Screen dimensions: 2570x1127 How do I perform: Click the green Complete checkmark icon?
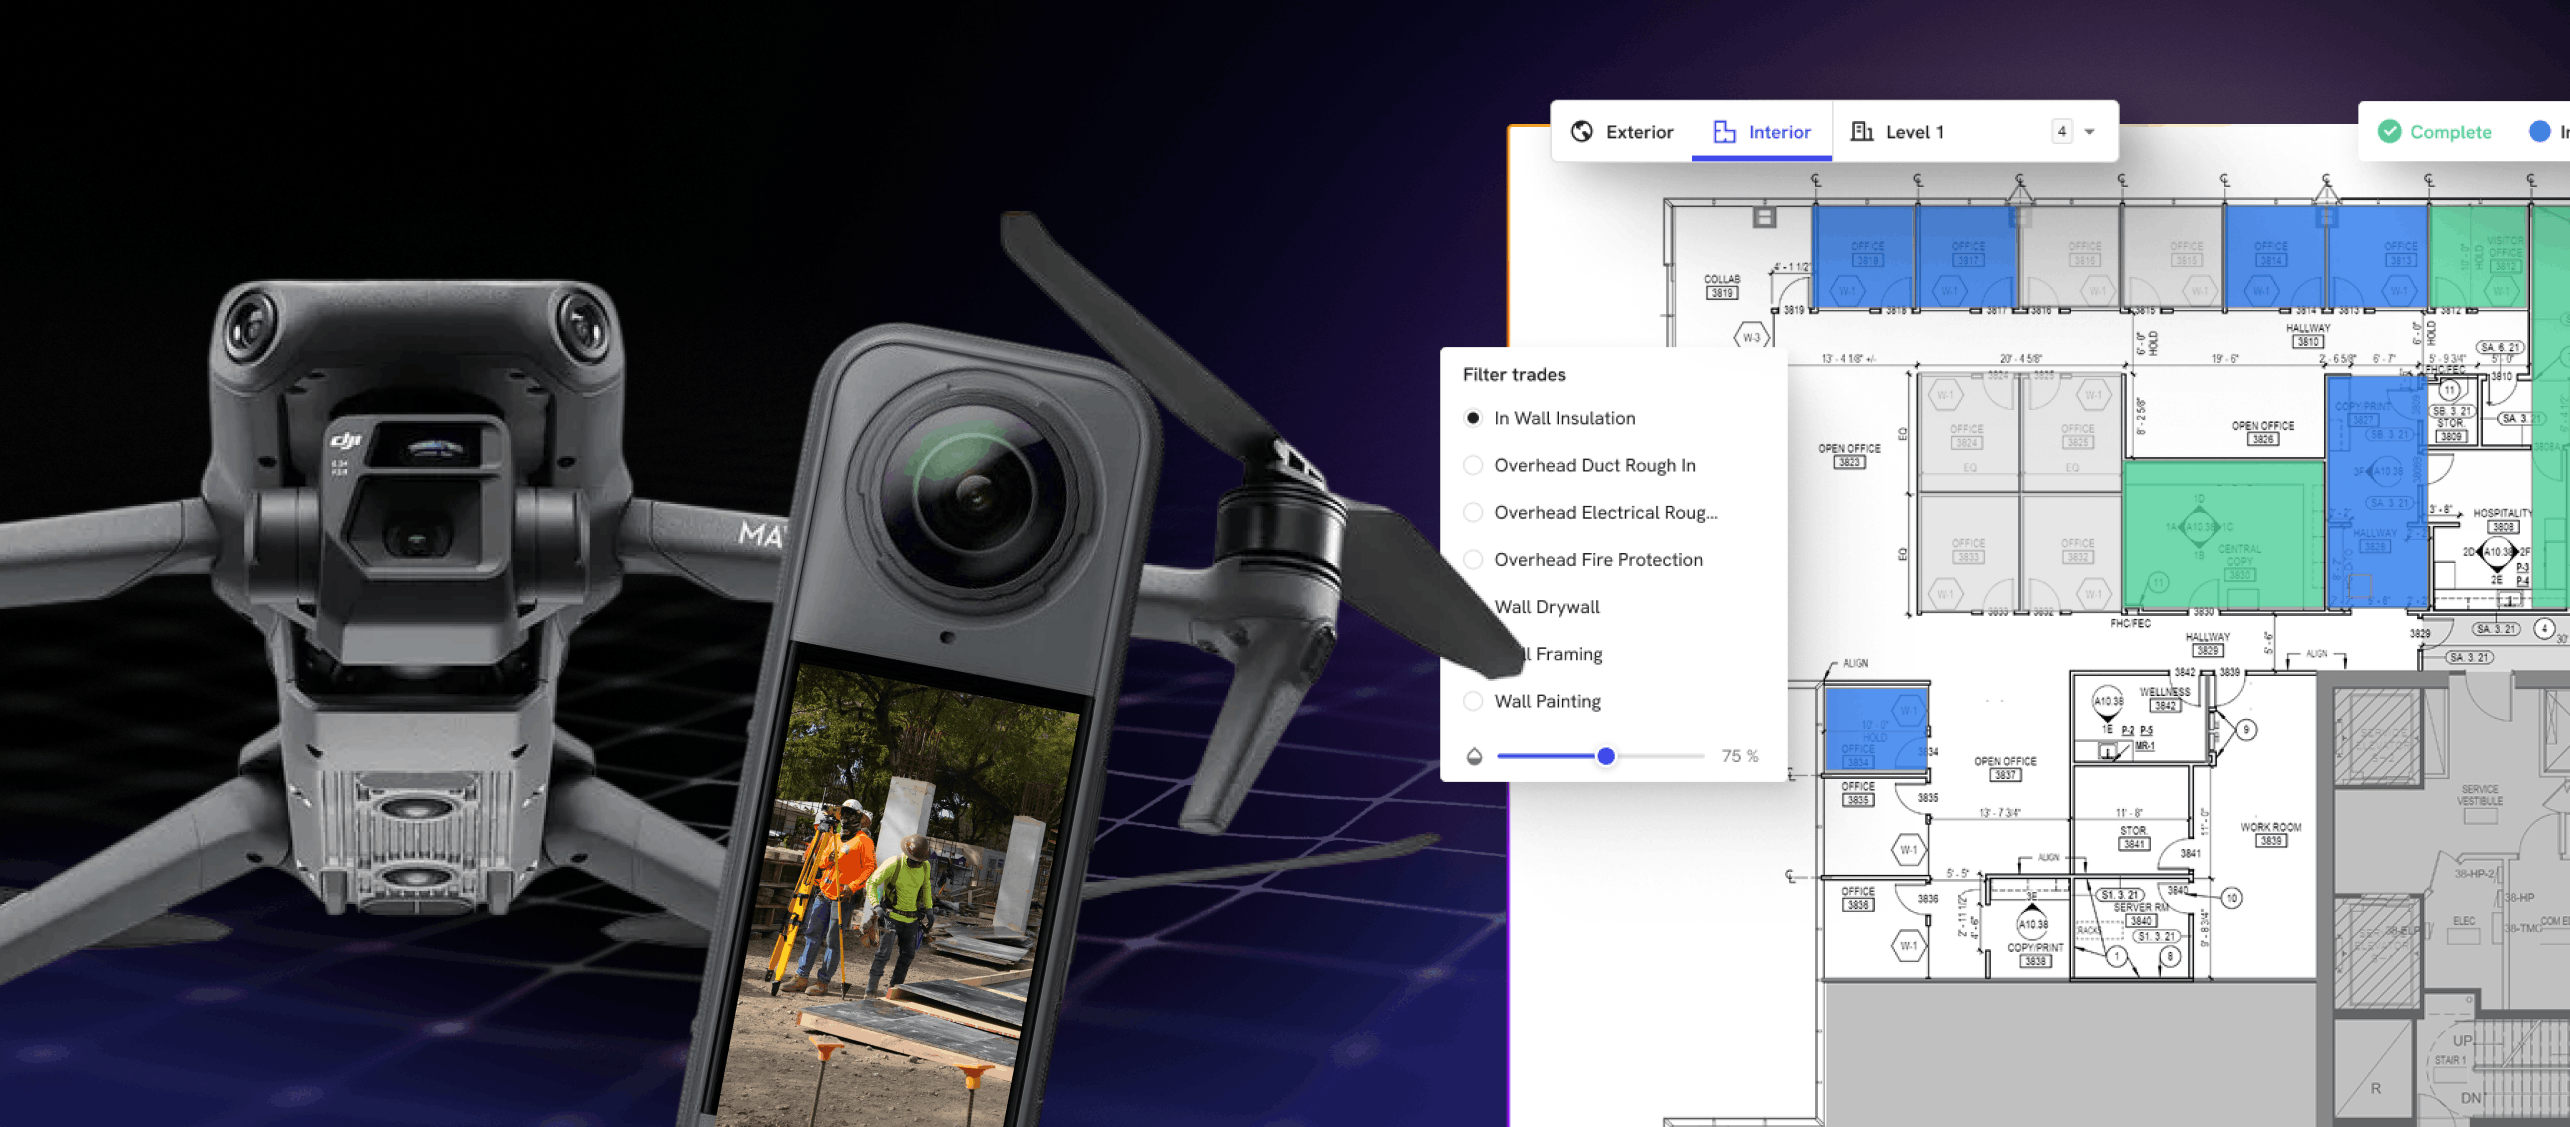point(2389,132)
